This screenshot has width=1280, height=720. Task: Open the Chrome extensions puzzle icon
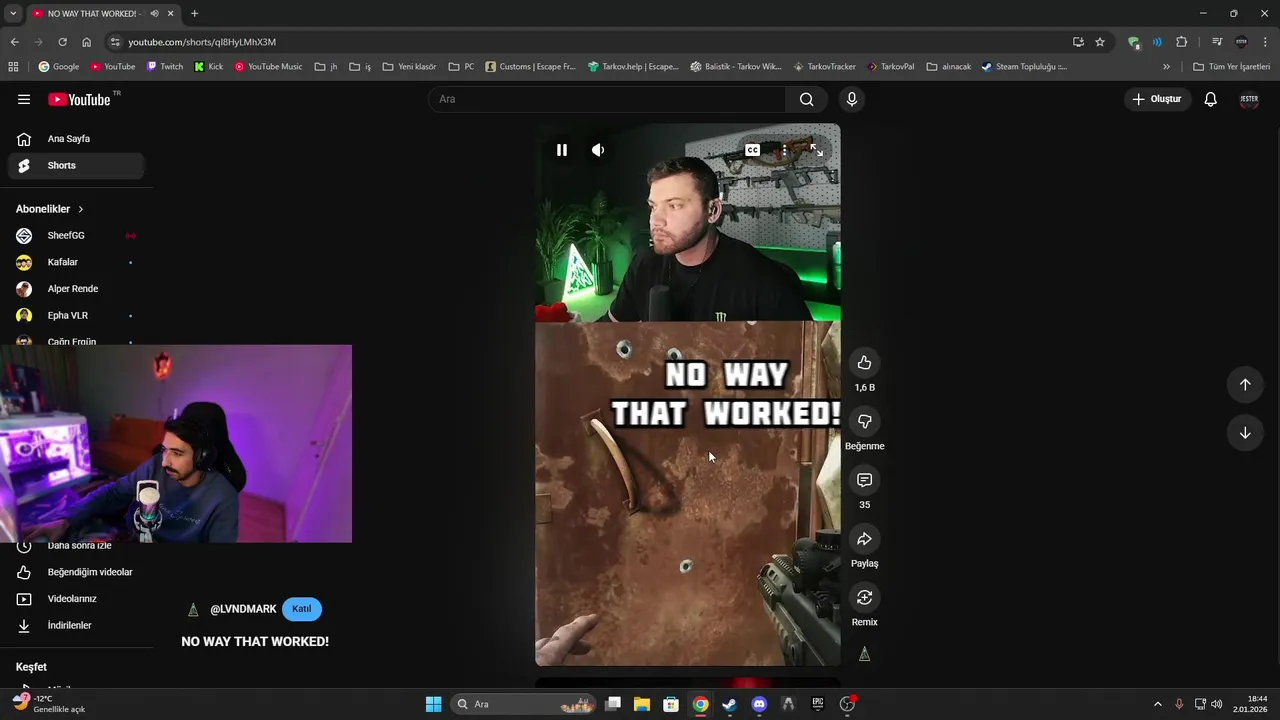1181,42
